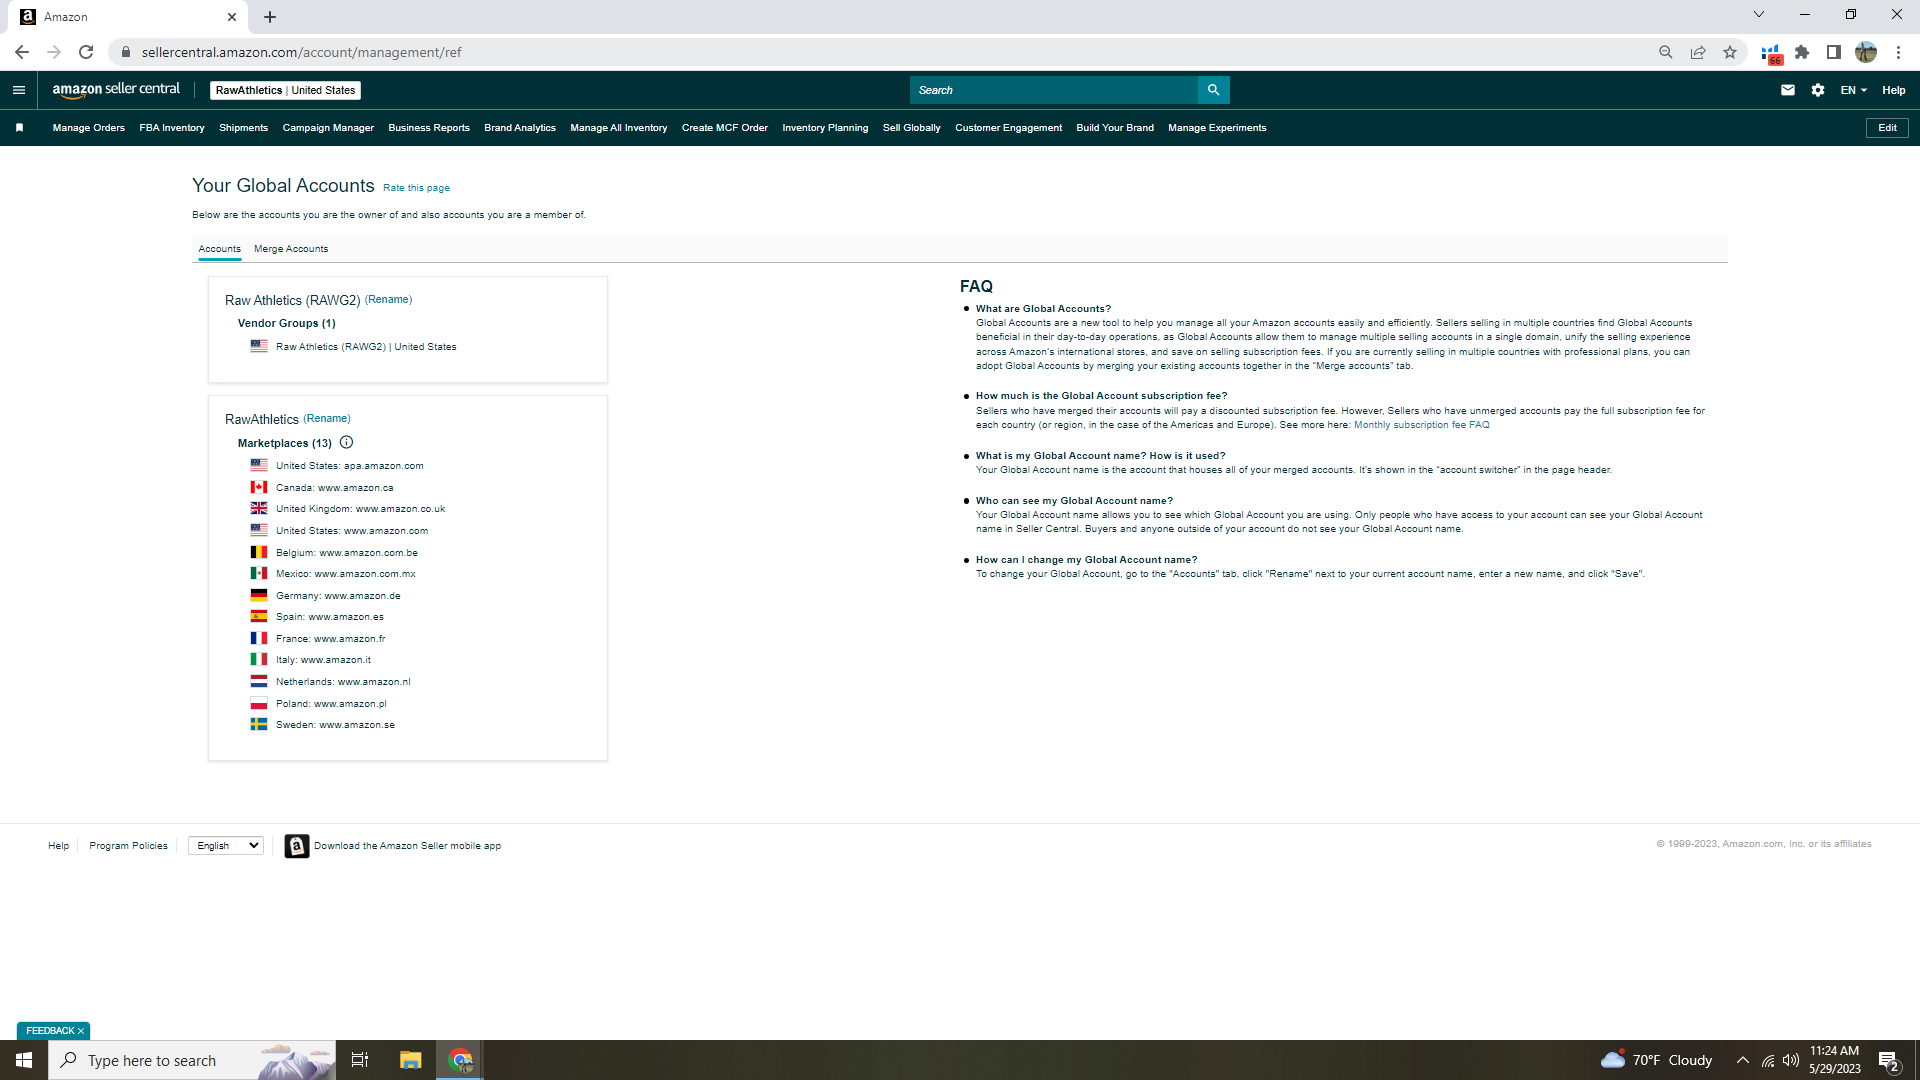Show hidden system tray icons
Viewport: 1920px width, 1080px height.
pos(1743,1060)
